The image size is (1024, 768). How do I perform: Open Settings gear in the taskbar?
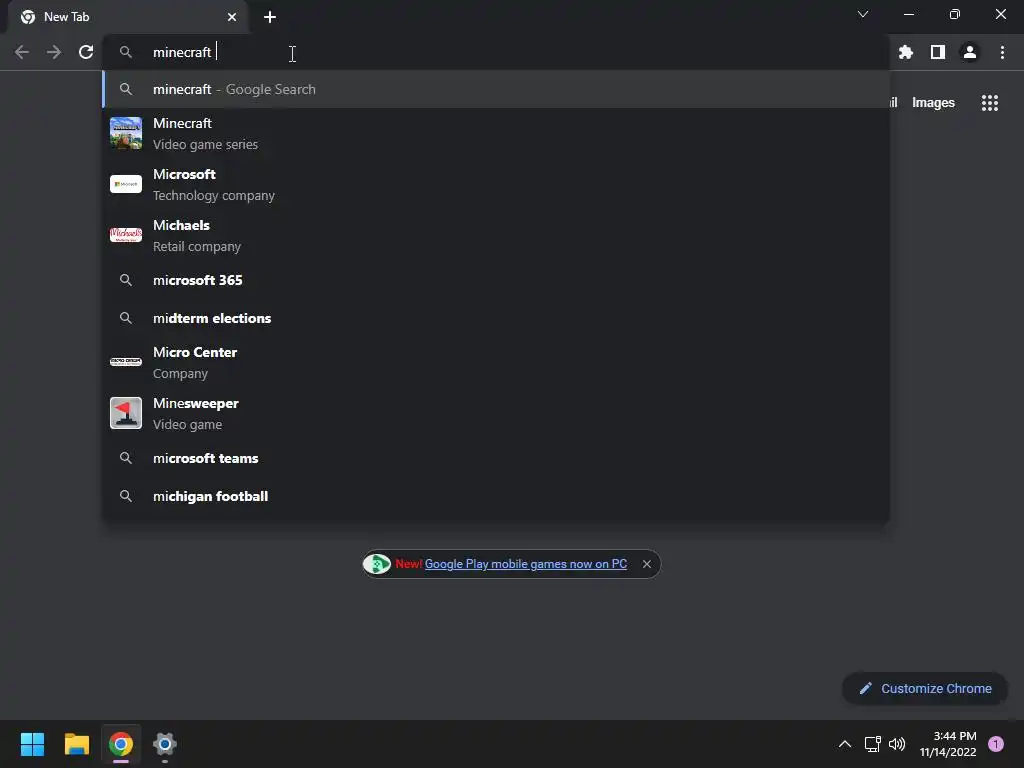[x=165, y=744]
